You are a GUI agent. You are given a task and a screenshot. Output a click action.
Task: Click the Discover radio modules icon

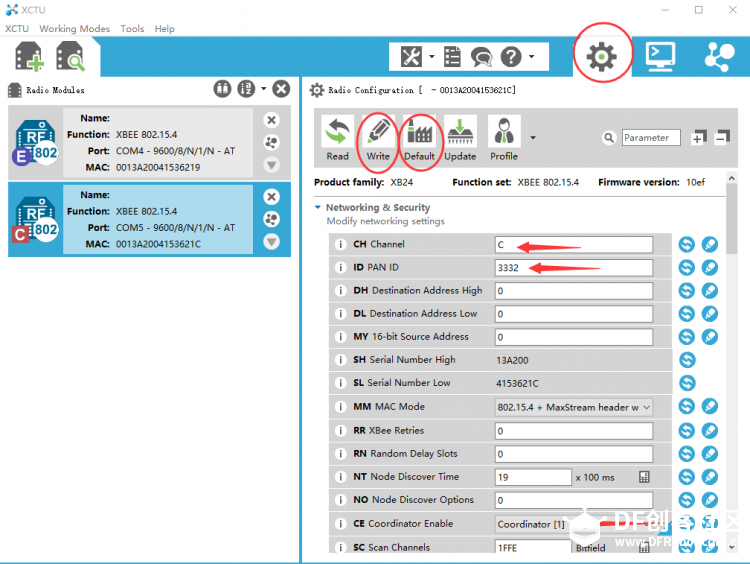[x=70, y=56]
